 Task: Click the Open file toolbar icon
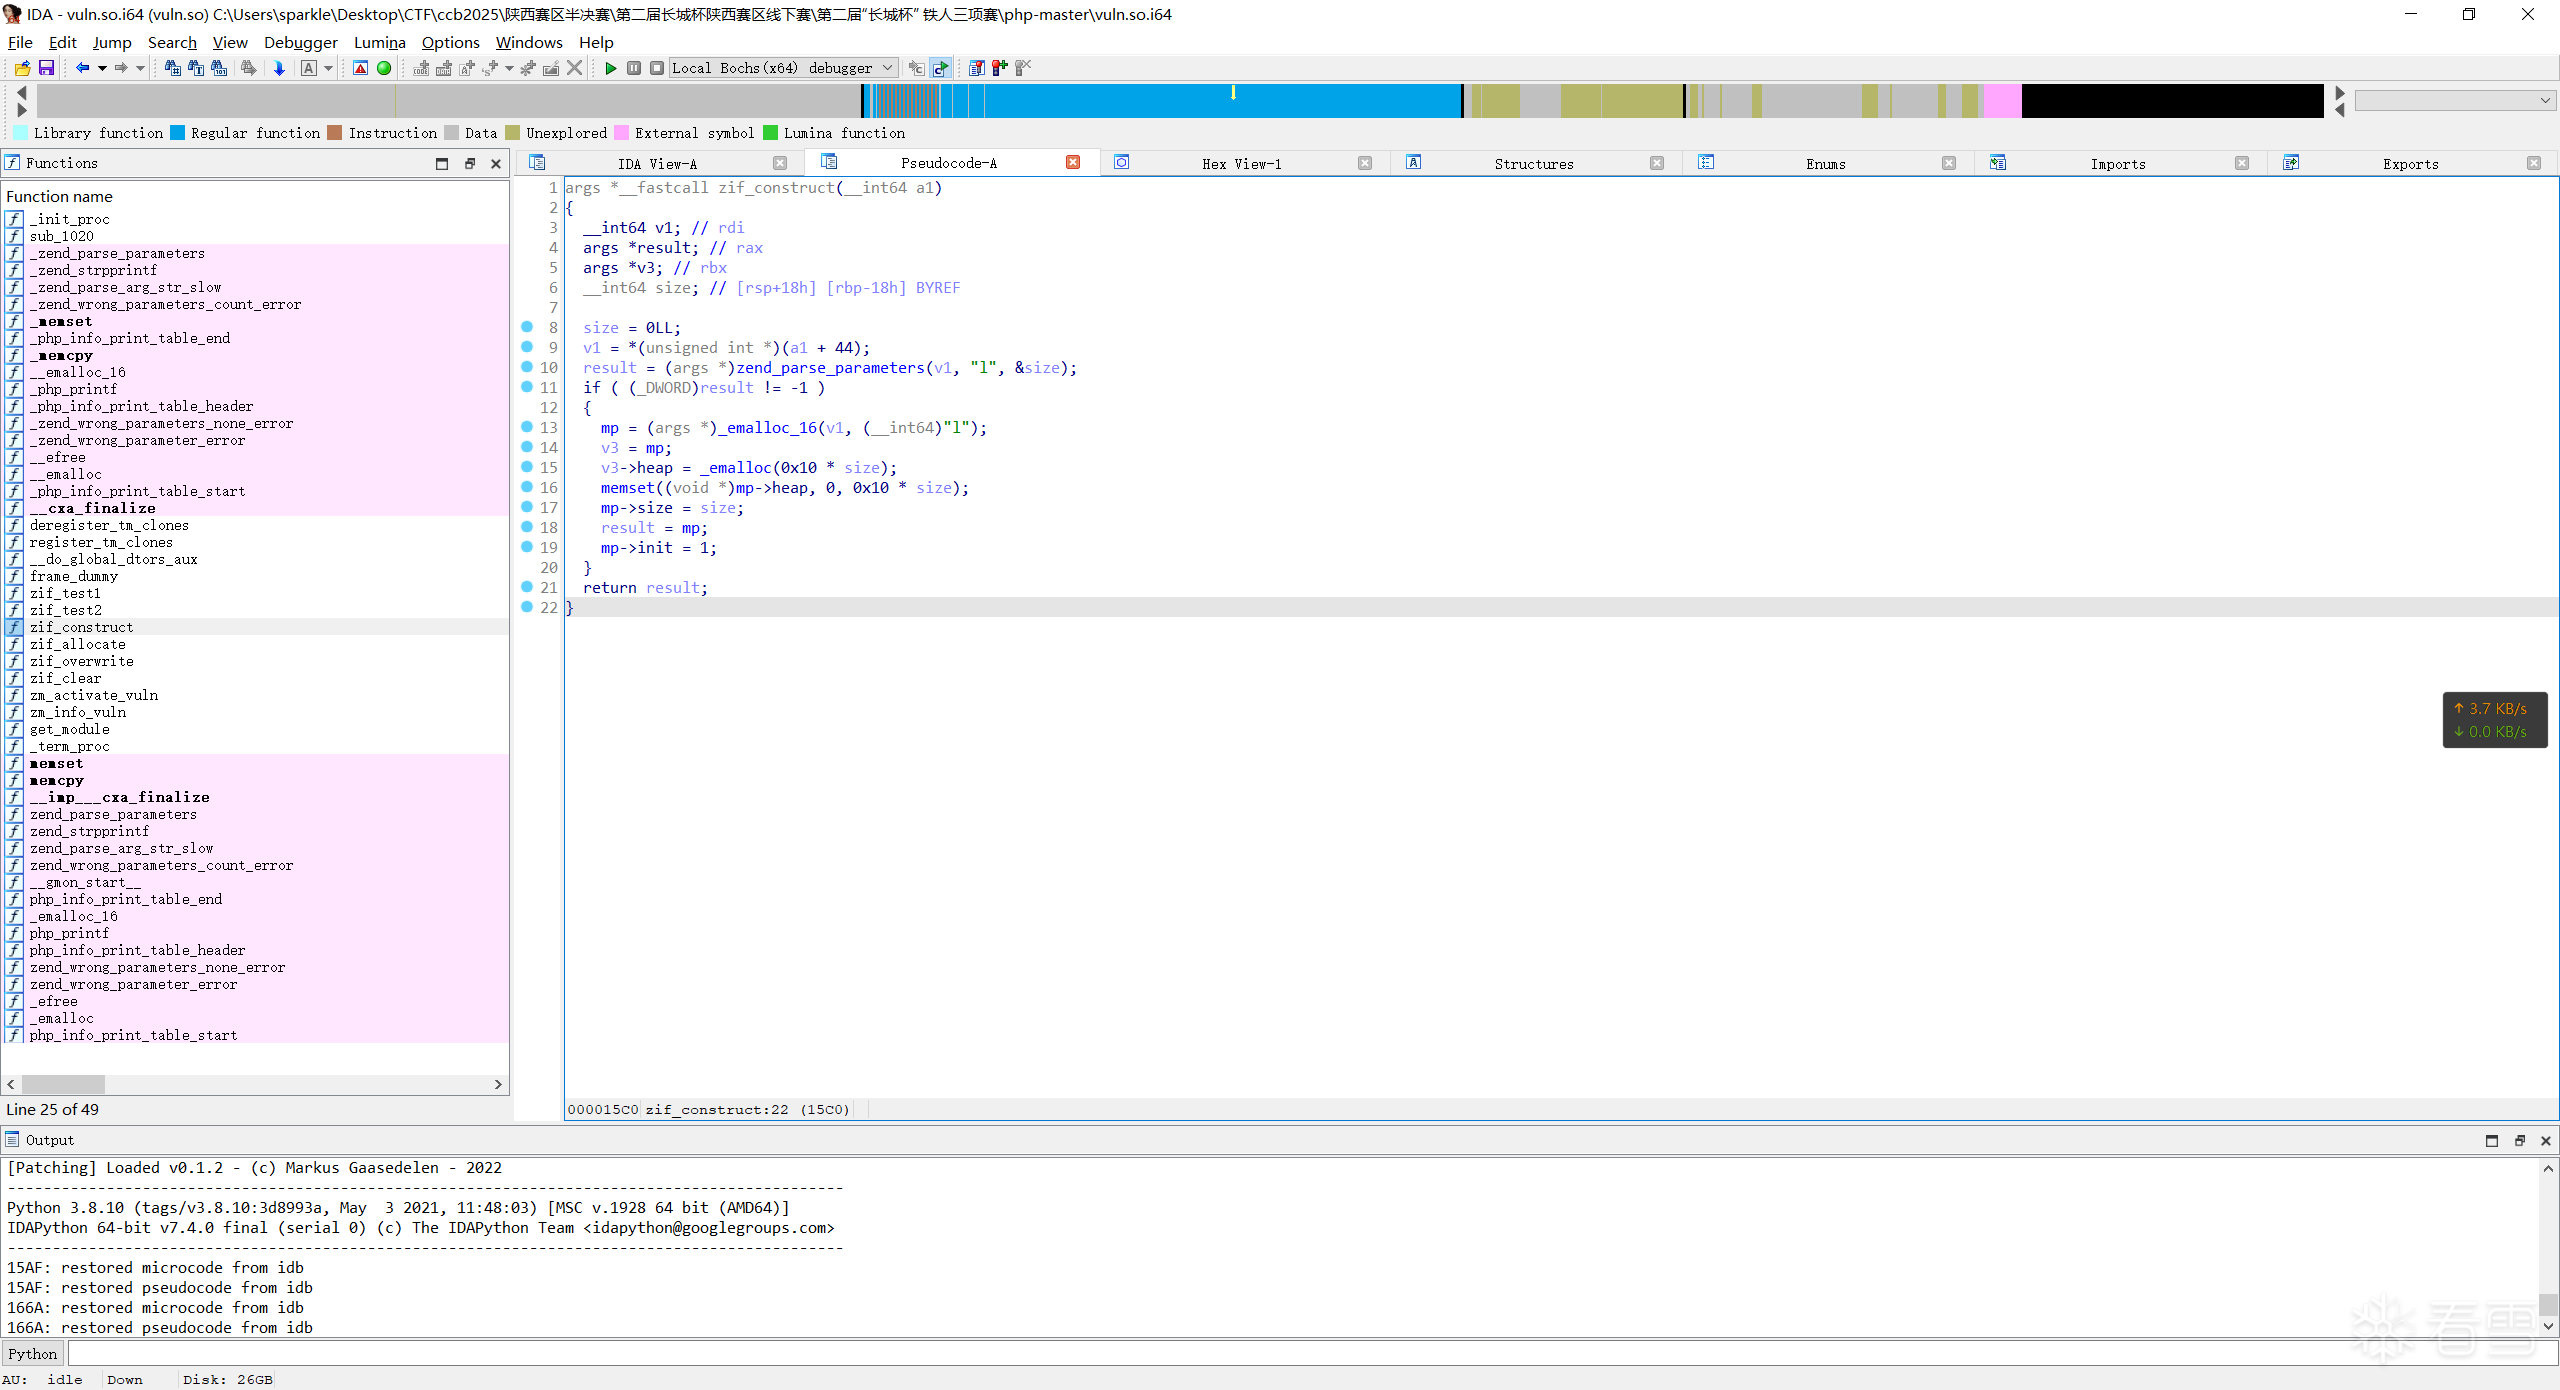coord(22,68)
